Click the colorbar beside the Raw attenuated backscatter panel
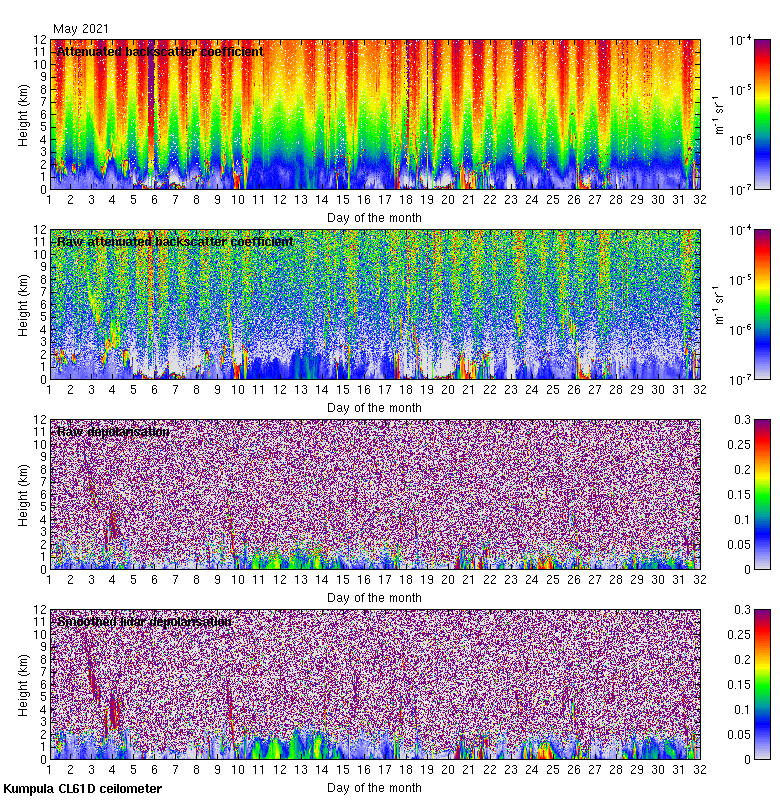The width and height of the screenshot is (780, 800). [762, 305]
